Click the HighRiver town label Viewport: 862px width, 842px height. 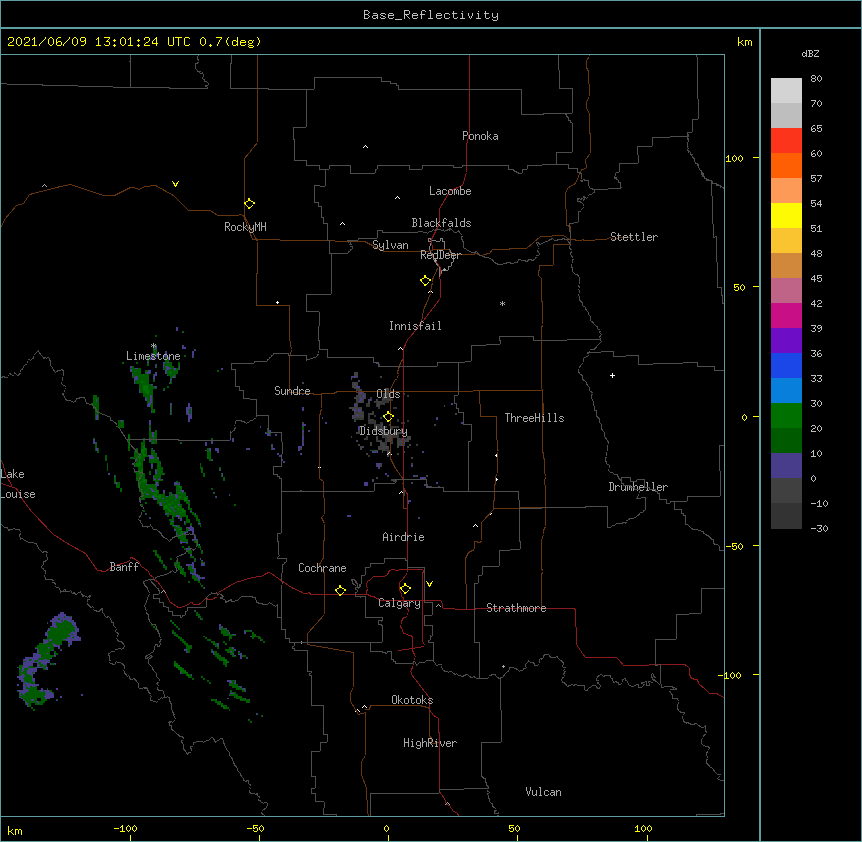430,743
